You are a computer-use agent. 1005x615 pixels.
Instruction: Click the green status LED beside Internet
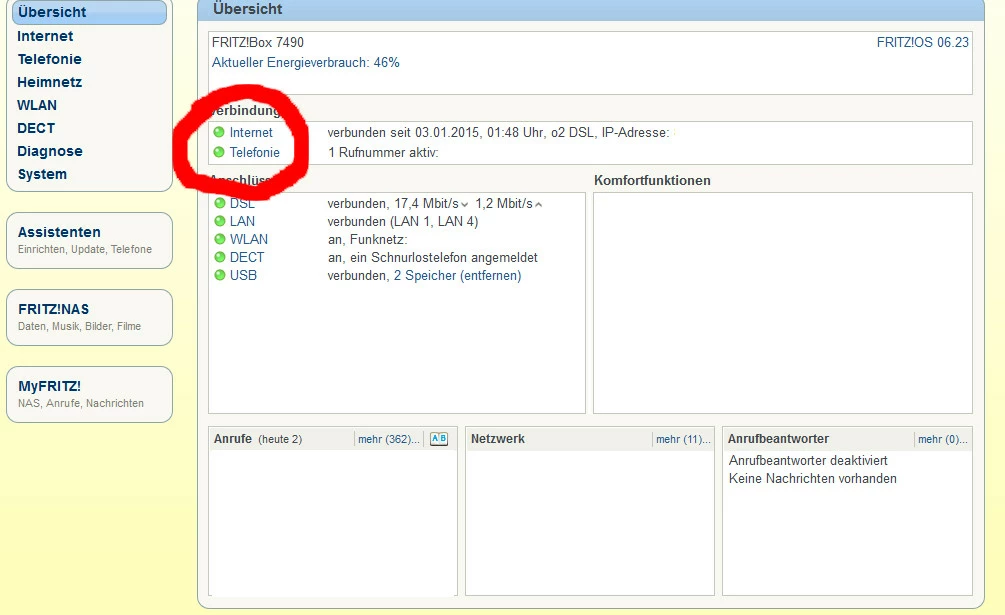(219, 132)
